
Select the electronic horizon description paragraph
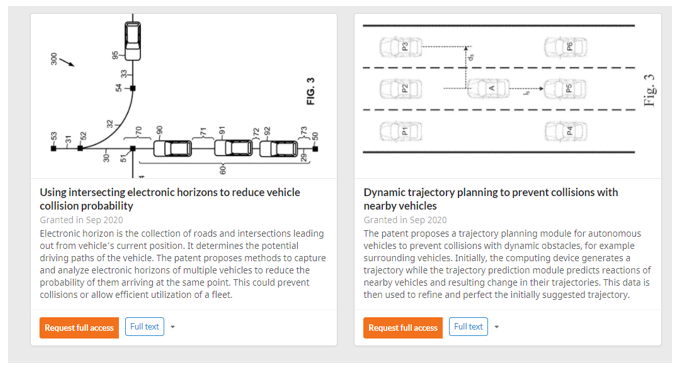(183, 264)
